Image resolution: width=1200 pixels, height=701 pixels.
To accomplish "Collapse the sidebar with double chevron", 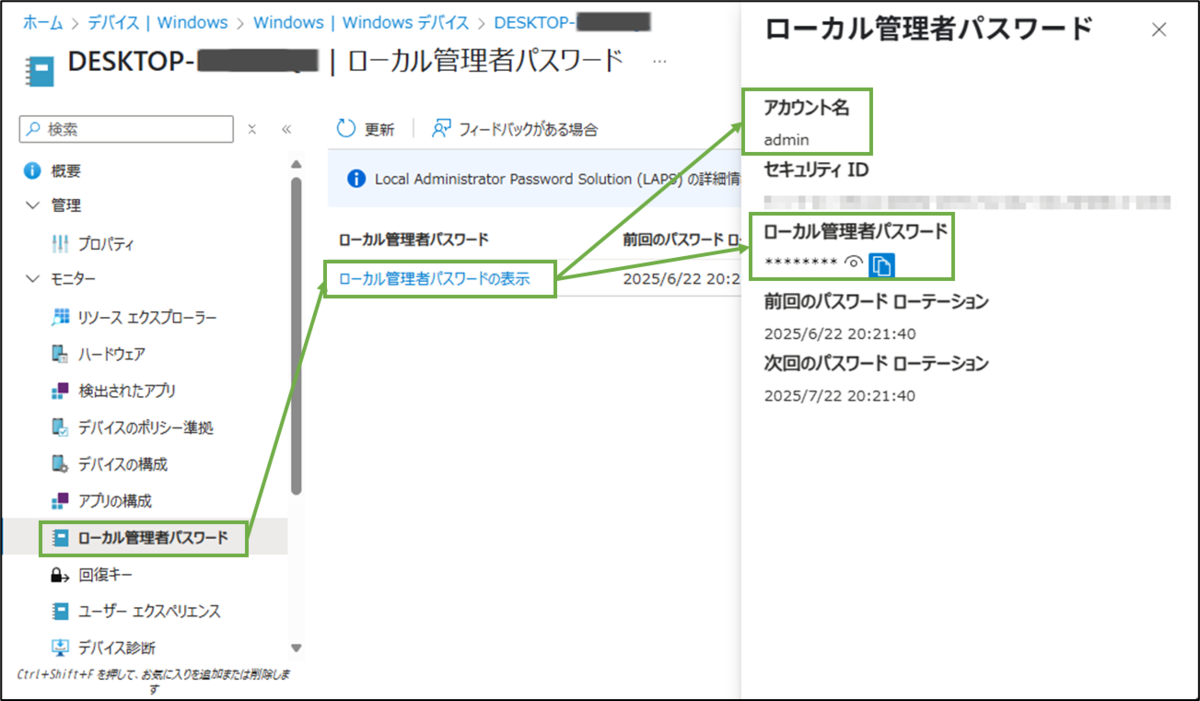I will (x=286, y=129).
